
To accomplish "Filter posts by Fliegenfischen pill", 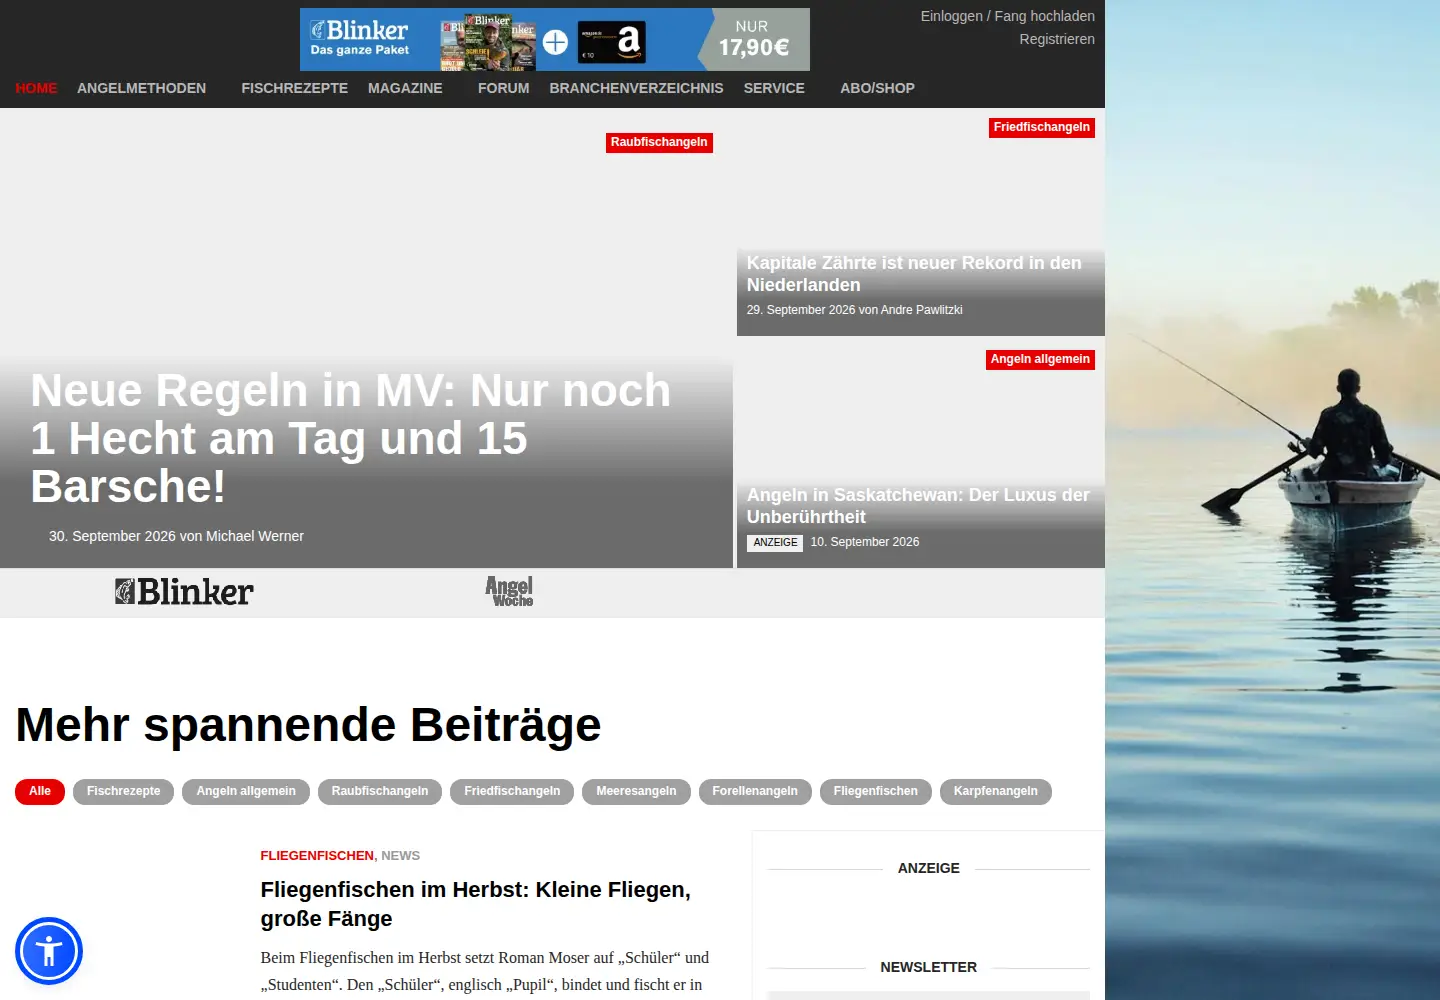I will tap(876, 792).
